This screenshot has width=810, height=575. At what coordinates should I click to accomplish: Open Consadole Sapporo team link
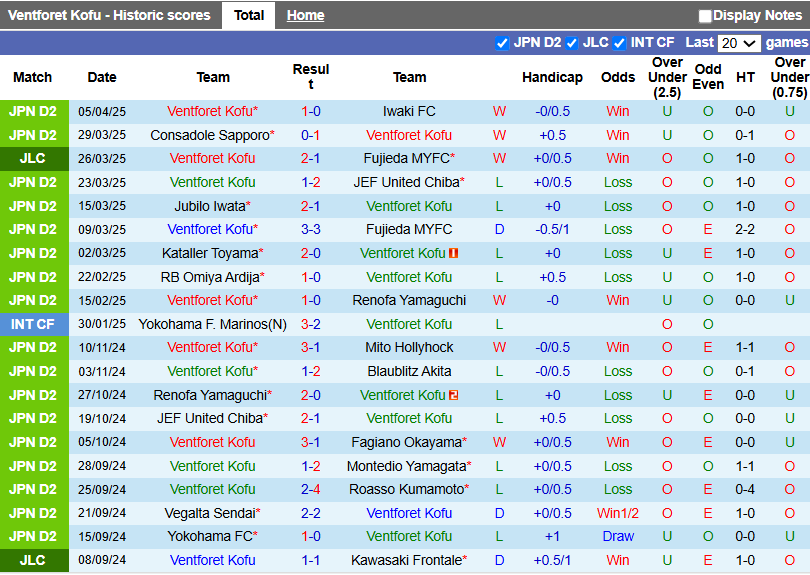click(212, 135)
